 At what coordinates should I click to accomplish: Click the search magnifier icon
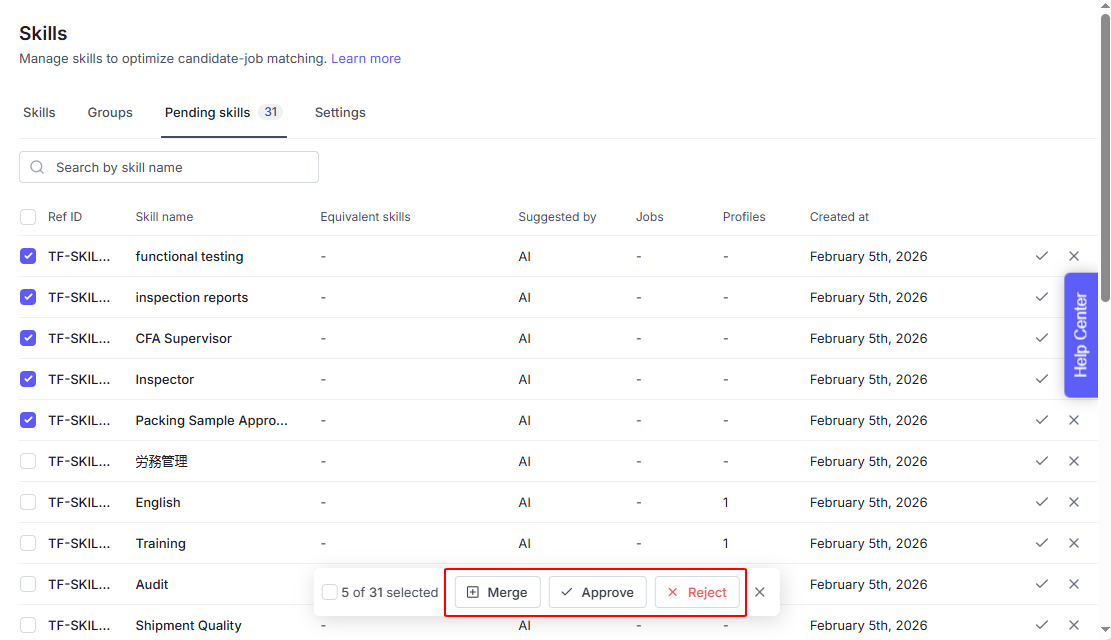point(38,167)
